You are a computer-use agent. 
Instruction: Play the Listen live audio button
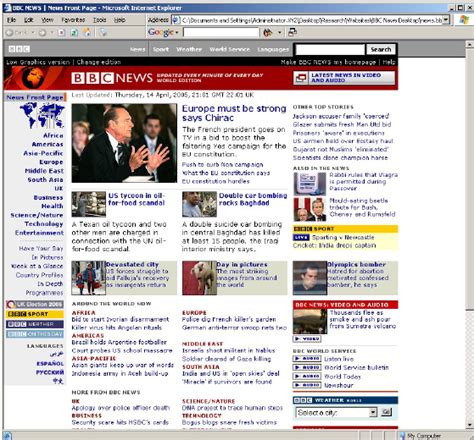coord(307,359)
